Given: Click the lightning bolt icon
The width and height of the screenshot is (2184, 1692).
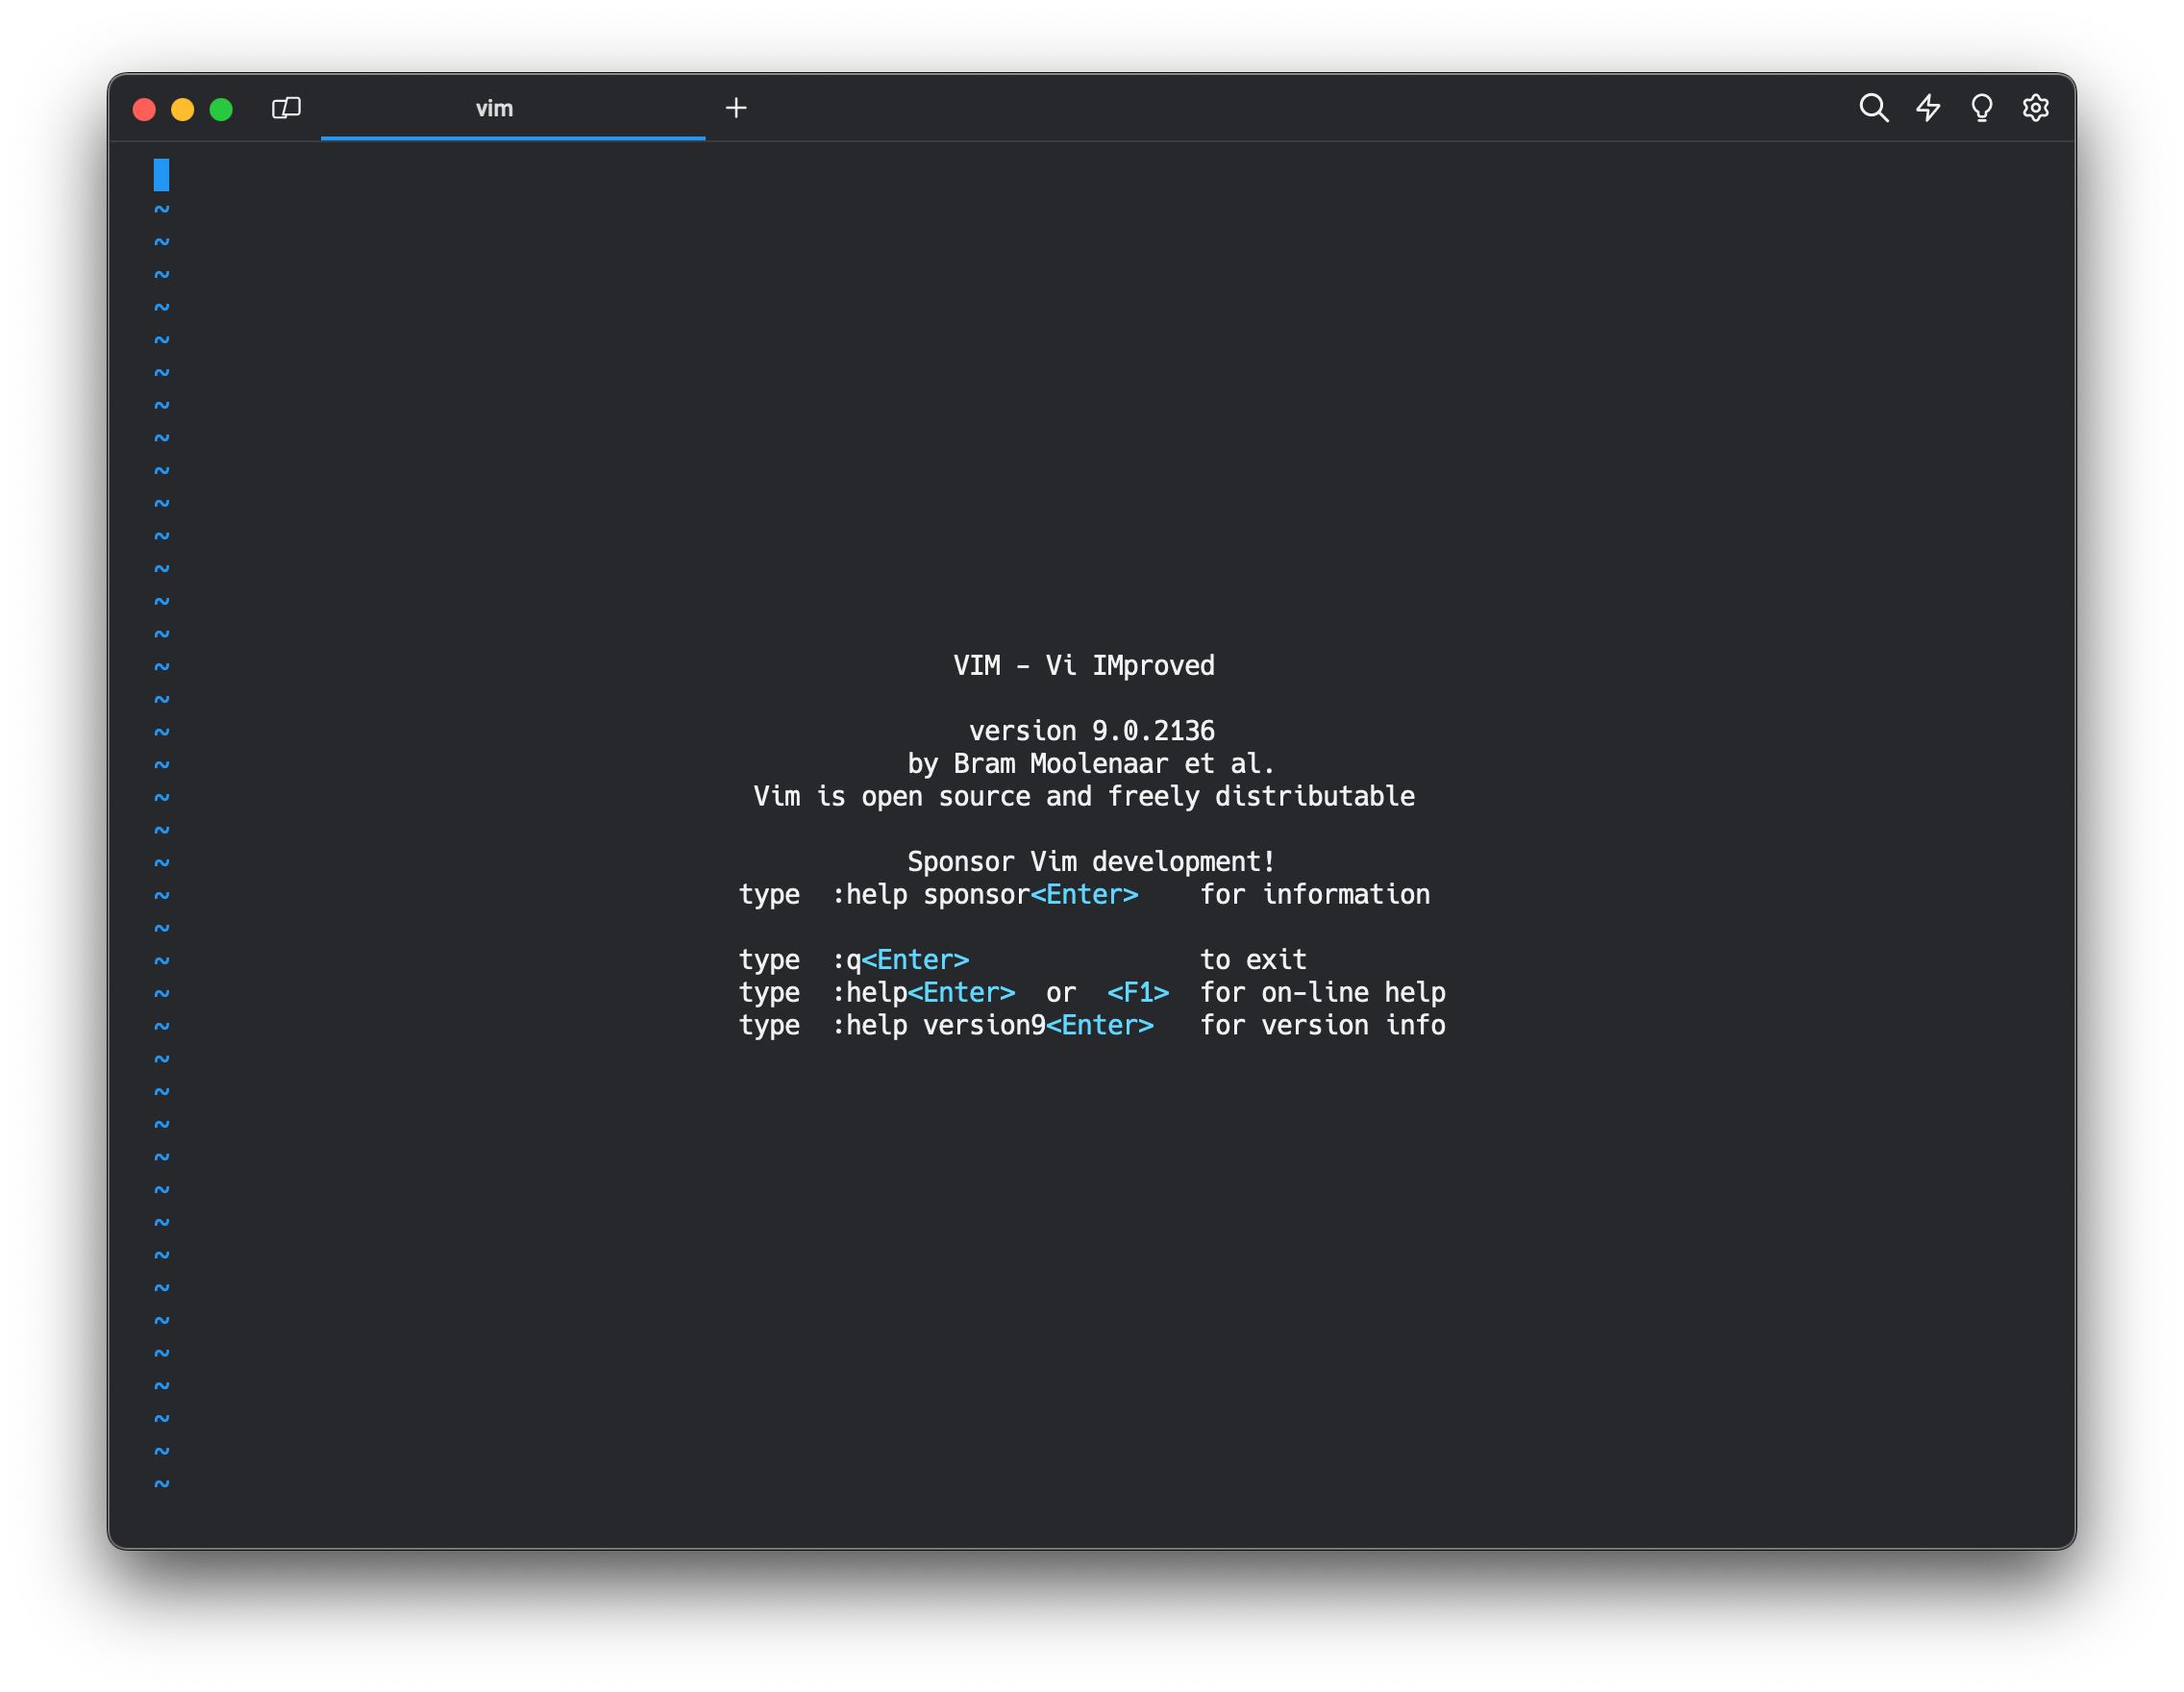Looking at the screenshot, I should [x=1928, y=108].
